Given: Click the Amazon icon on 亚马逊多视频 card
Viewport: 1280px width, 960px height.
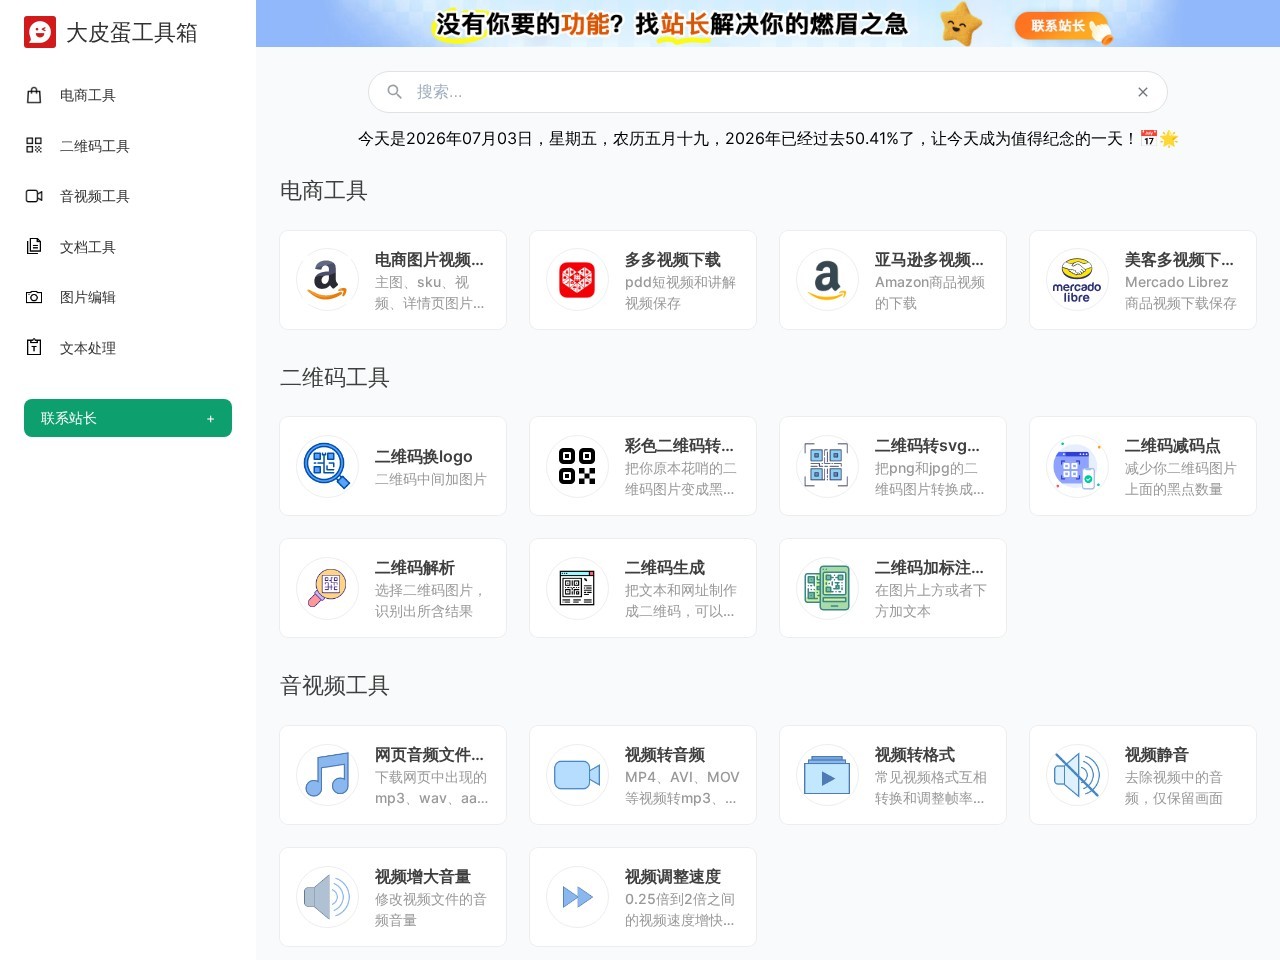Looking at the screenshot, I should (827, 280).
